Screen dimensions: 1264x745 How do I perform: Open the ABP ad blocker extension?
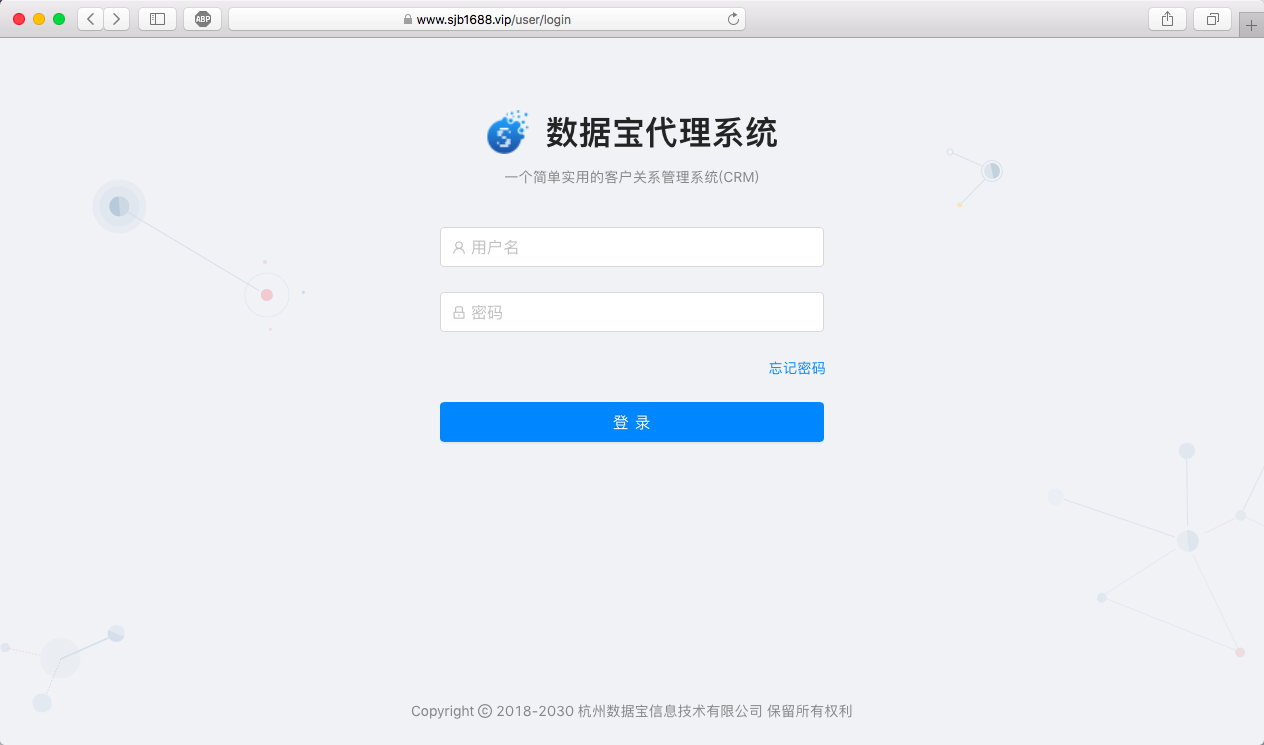pos(202,19)
